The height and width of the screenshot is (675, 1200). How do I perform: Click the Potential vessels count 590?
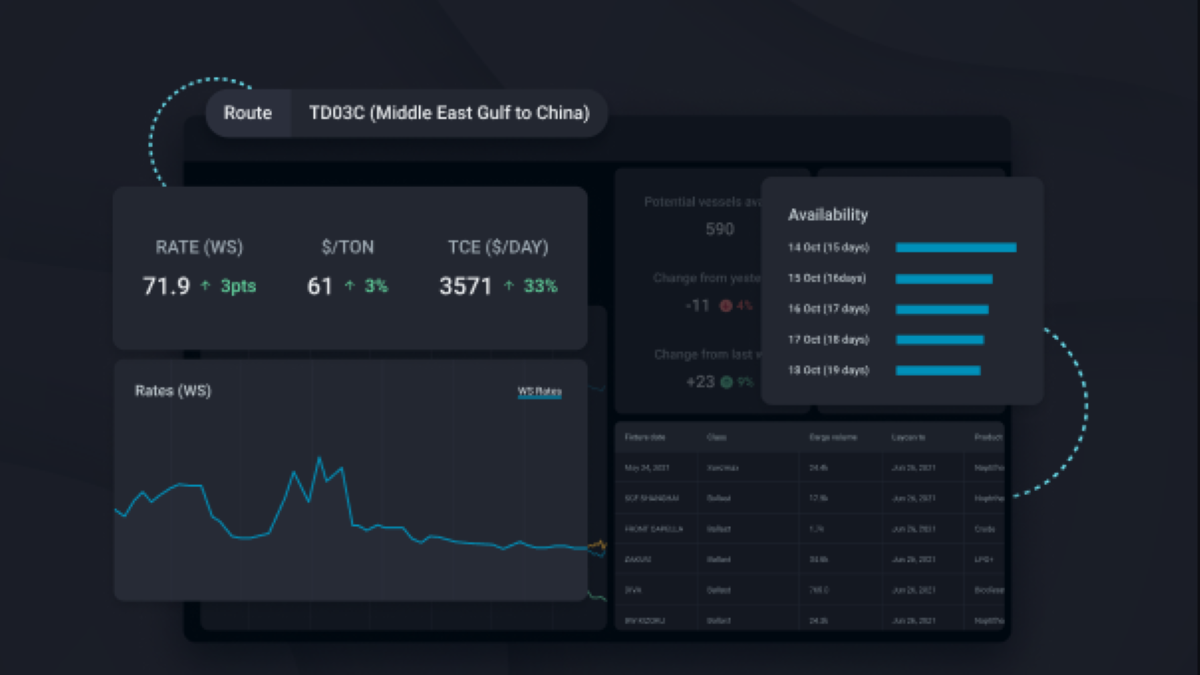pos(719,229)
